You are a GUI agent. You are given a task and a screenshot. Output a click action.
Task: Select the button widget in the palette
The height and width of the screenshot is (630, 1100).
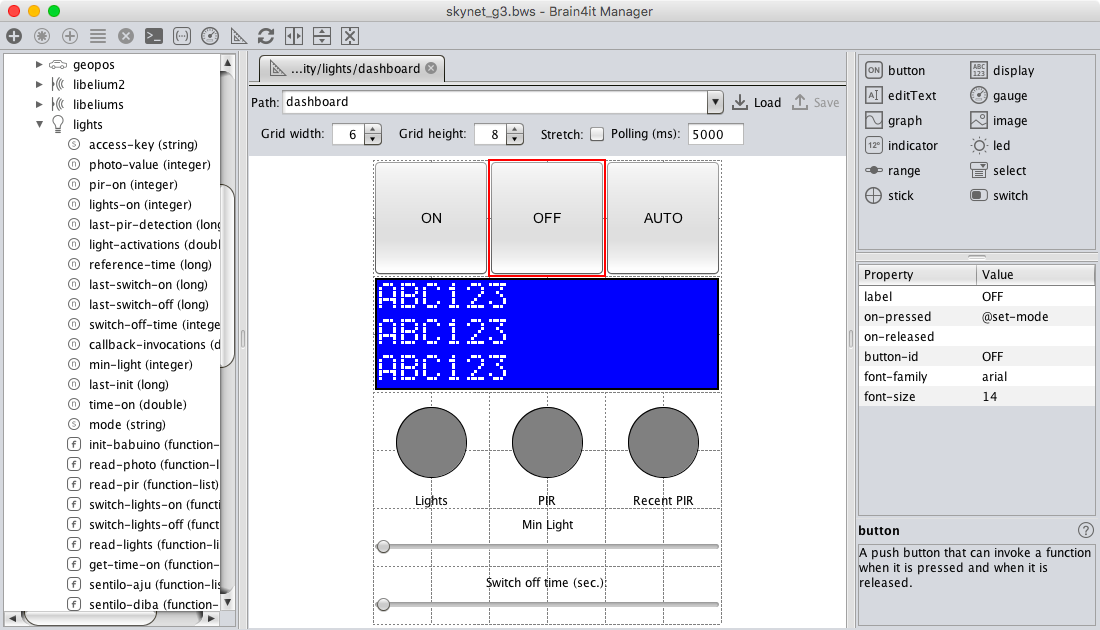[x=896, y=70]
